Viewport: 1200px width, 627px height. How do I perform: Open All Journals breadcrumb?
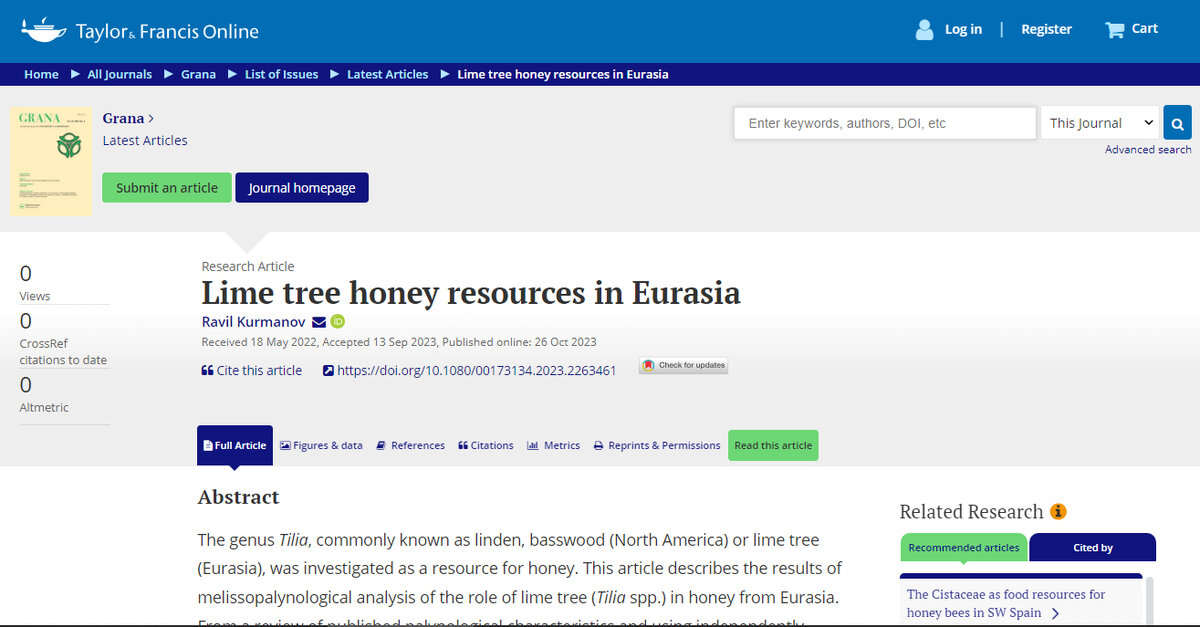tap(120, 74)
